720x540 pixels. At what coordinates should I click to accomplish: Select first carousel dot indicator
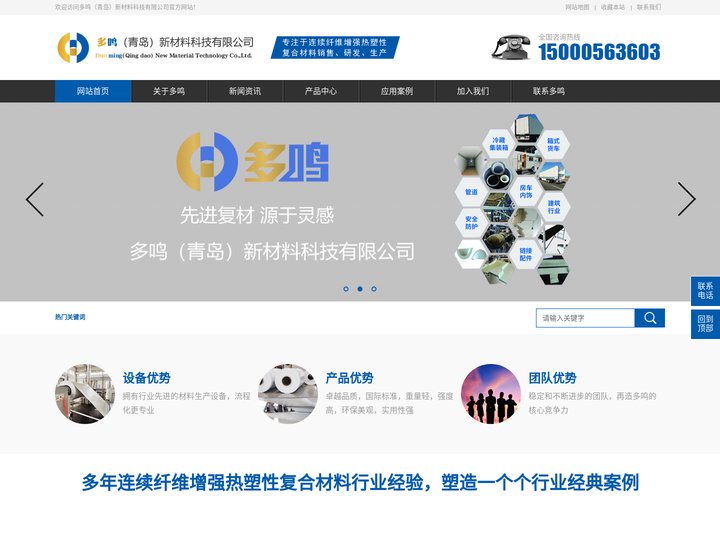click(346, 289)
